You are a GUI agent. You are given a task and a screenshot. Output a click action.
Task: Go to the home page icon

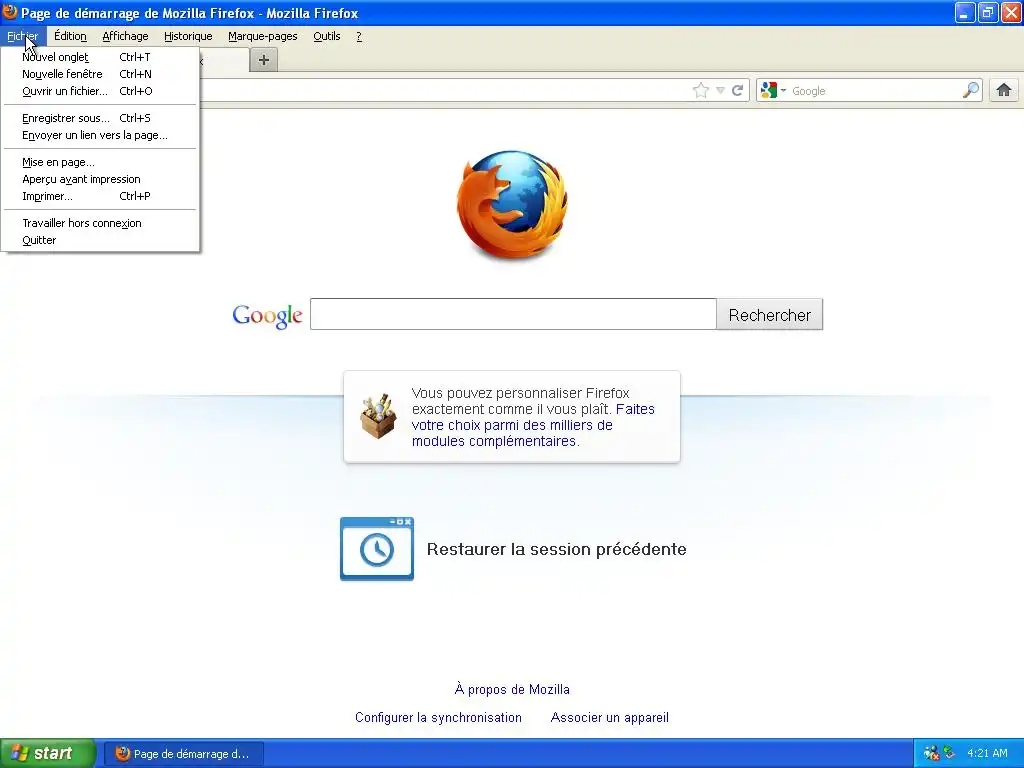tap(1004, 90)
